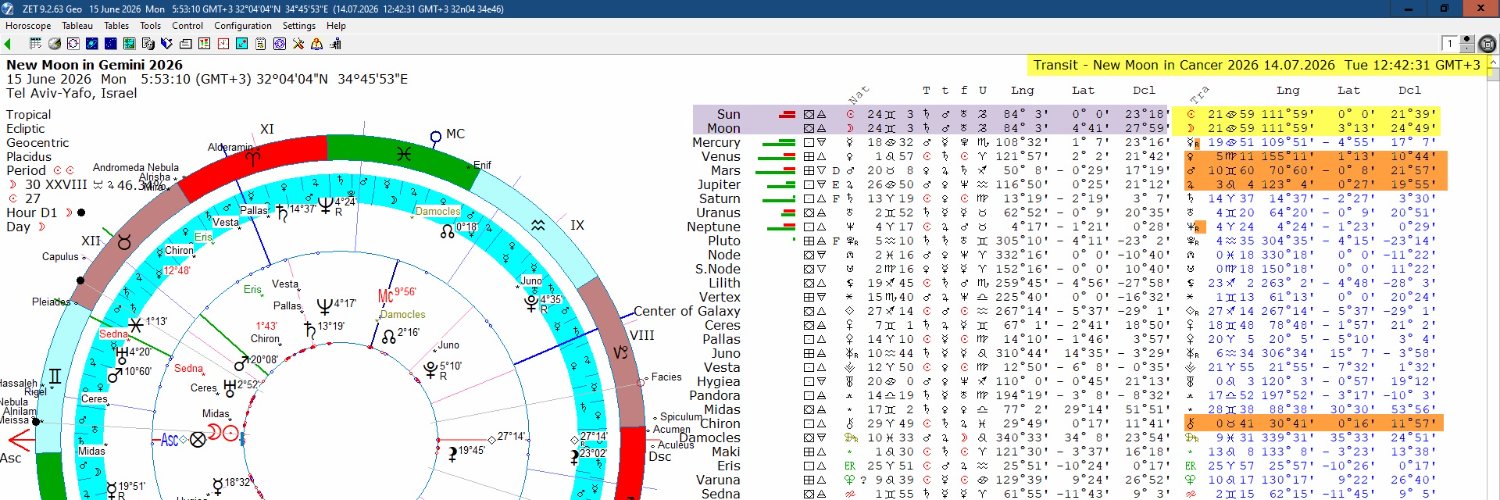Select the Center of Galaxy row label
Screen dimensions: 1500x500
687,311
